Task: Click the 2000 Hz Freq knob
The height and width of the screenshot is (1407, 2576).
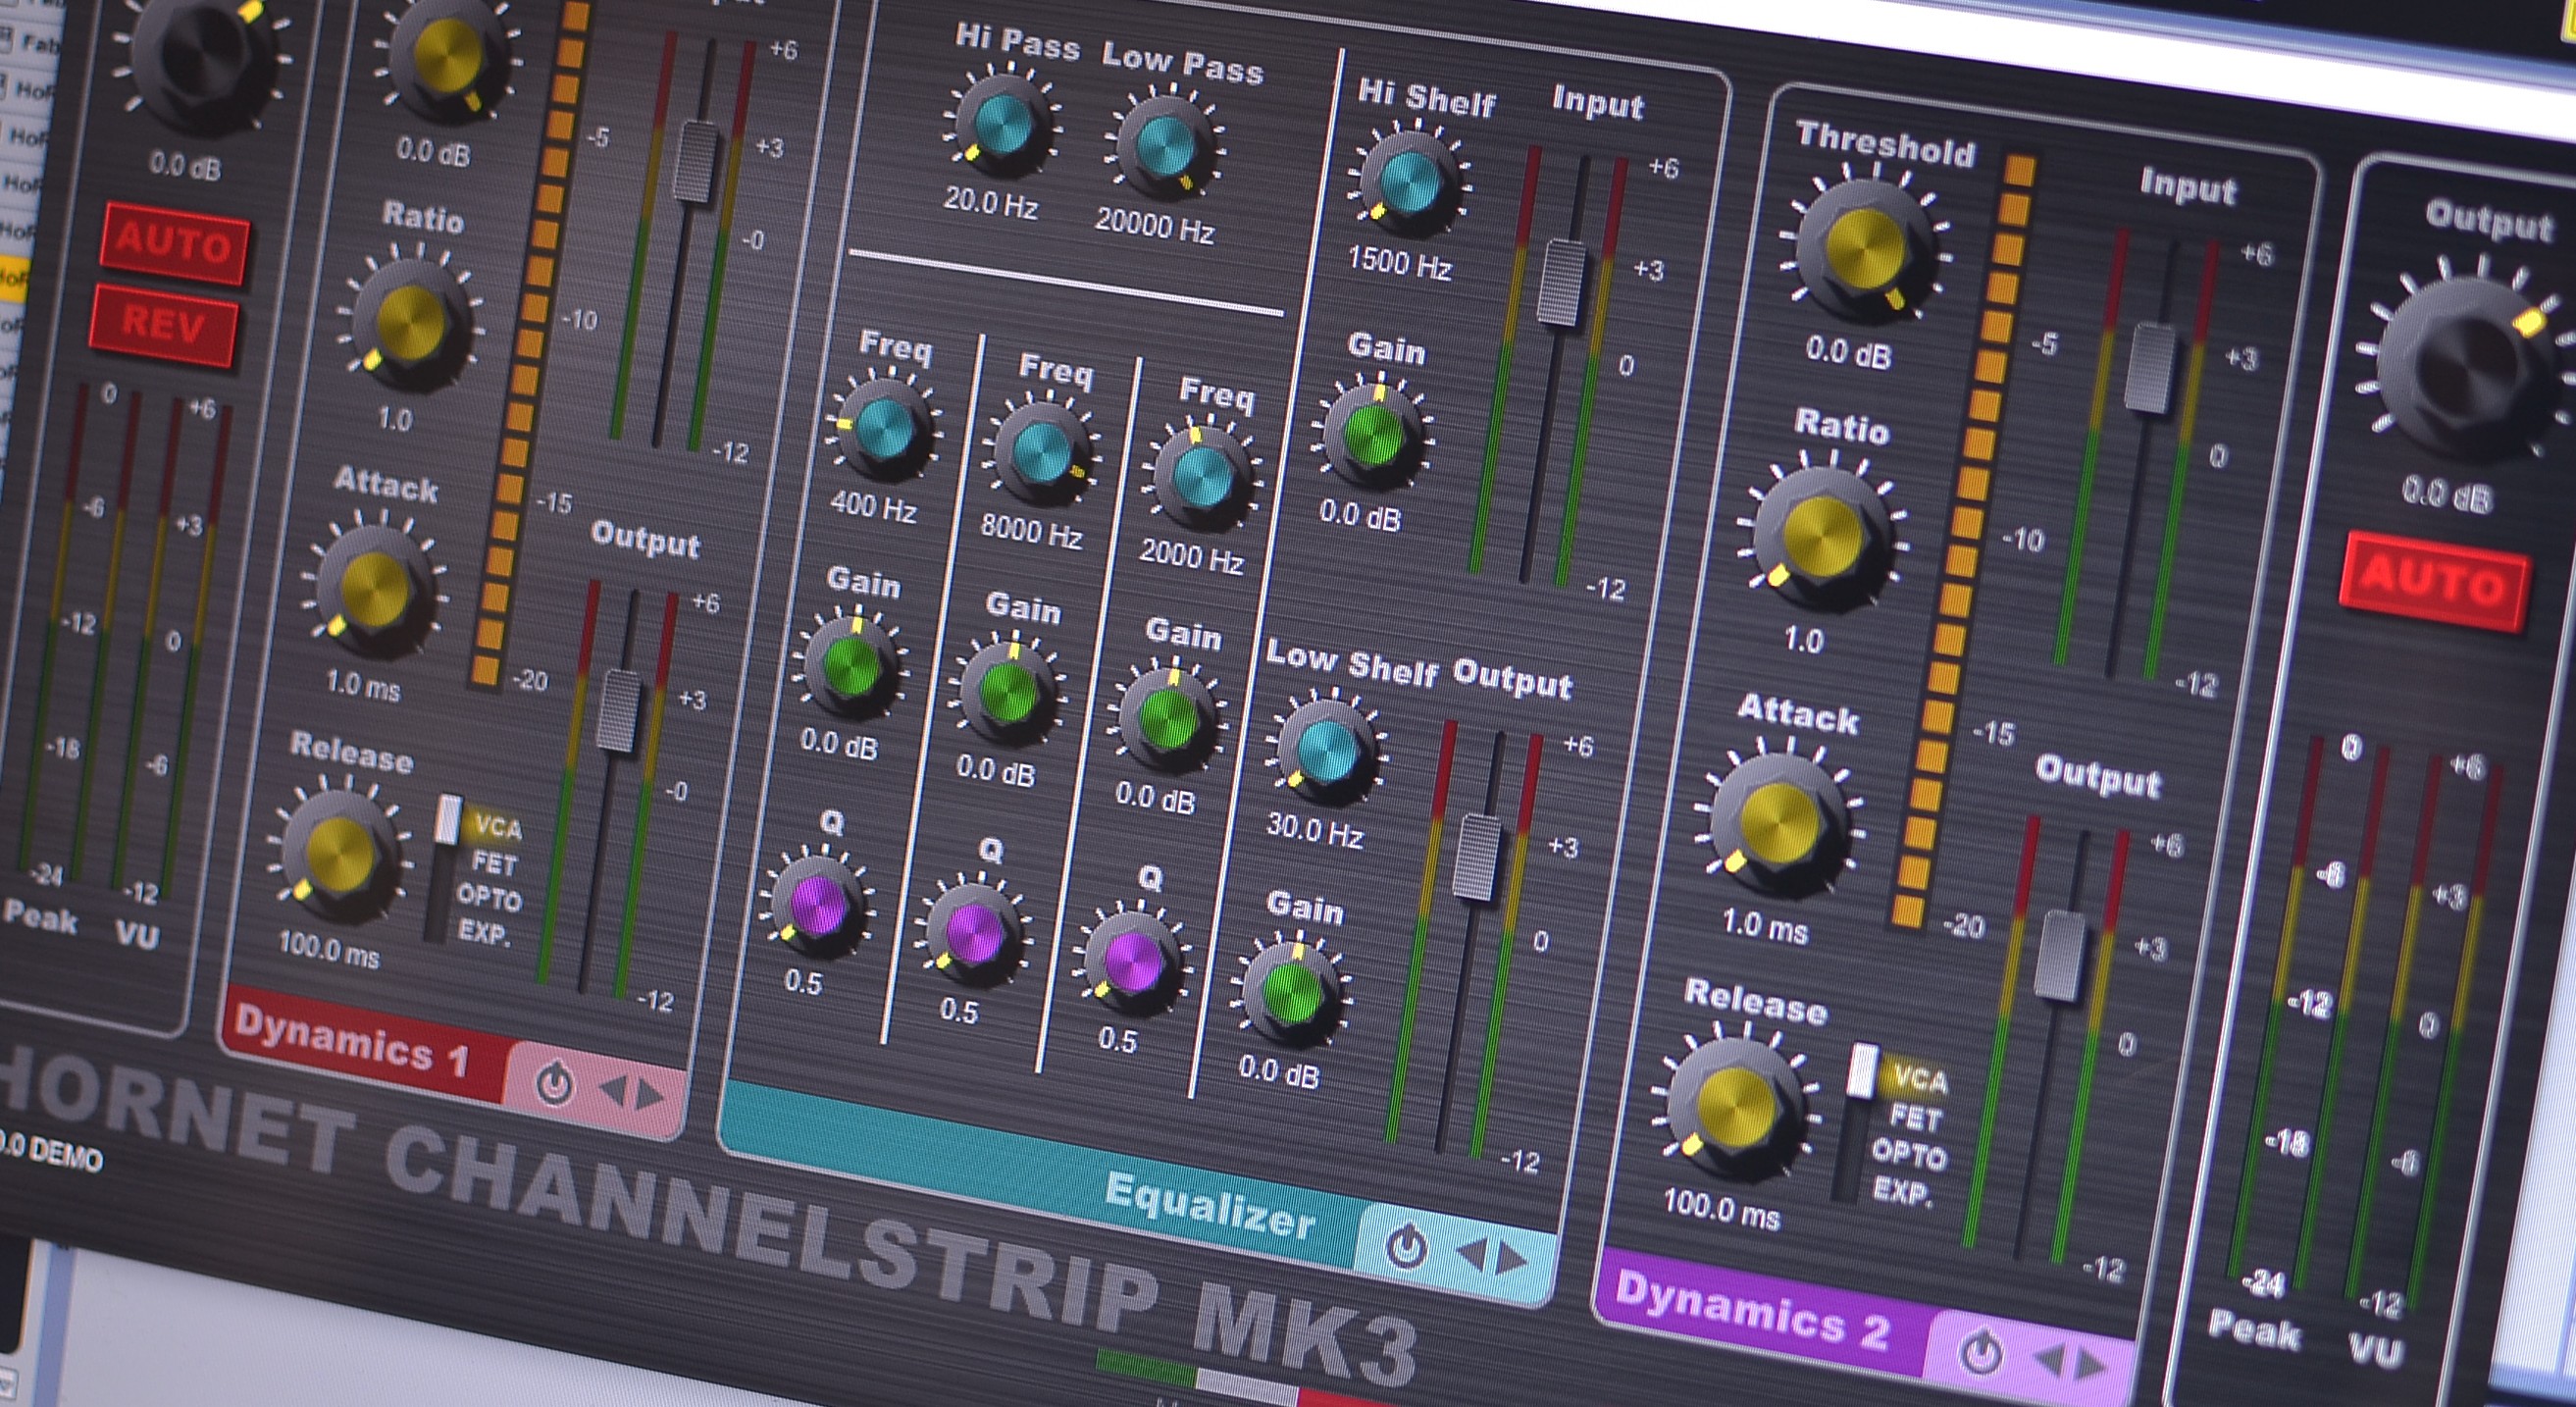Action: [x=1202, y=479]
